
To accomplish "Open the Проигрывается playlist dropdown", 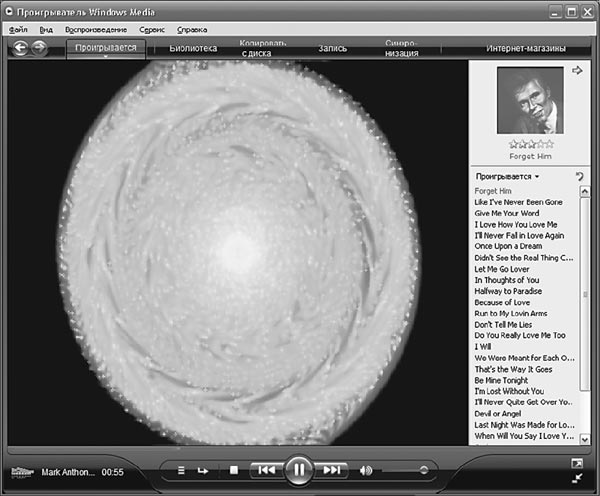I will pos(507,176).
